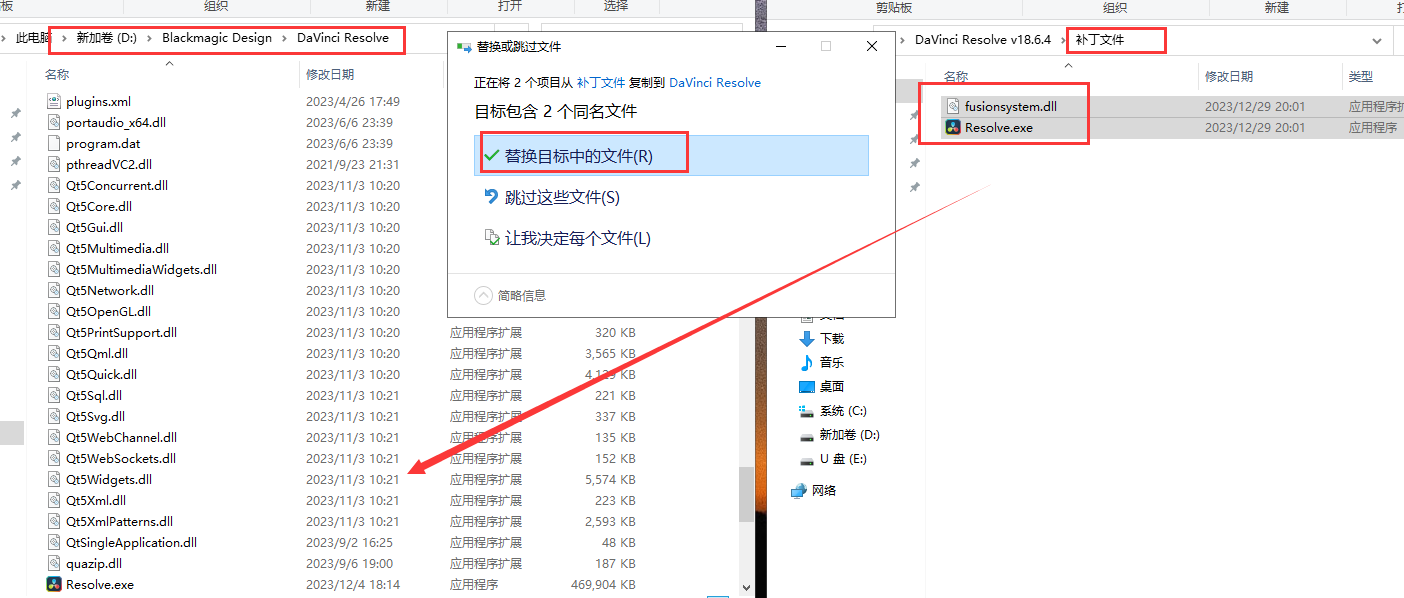Click DaVinci Resolve segment in the left address bar
This screenshot has height=598, width=1404.
(x=343, y=38)
